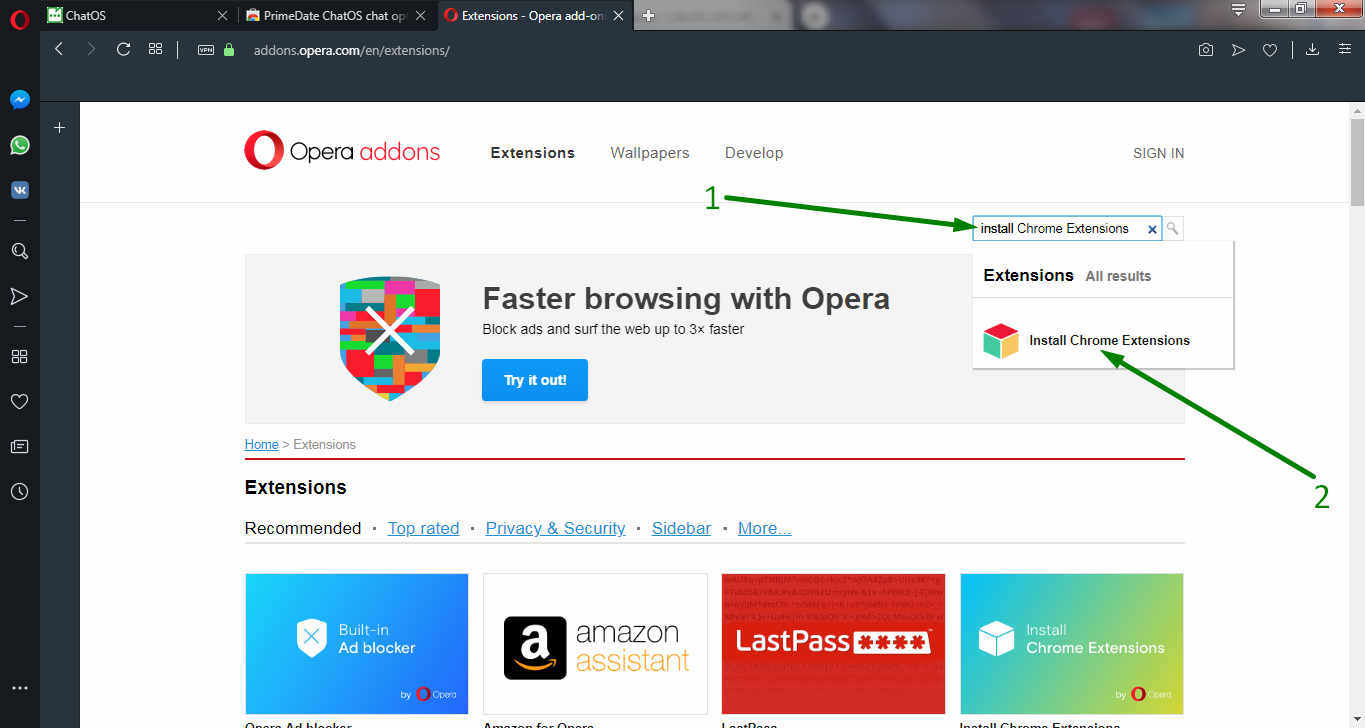Open Speed Dial from the sidebar
The image size is (1365, 728).
click(x=19, y=356)
